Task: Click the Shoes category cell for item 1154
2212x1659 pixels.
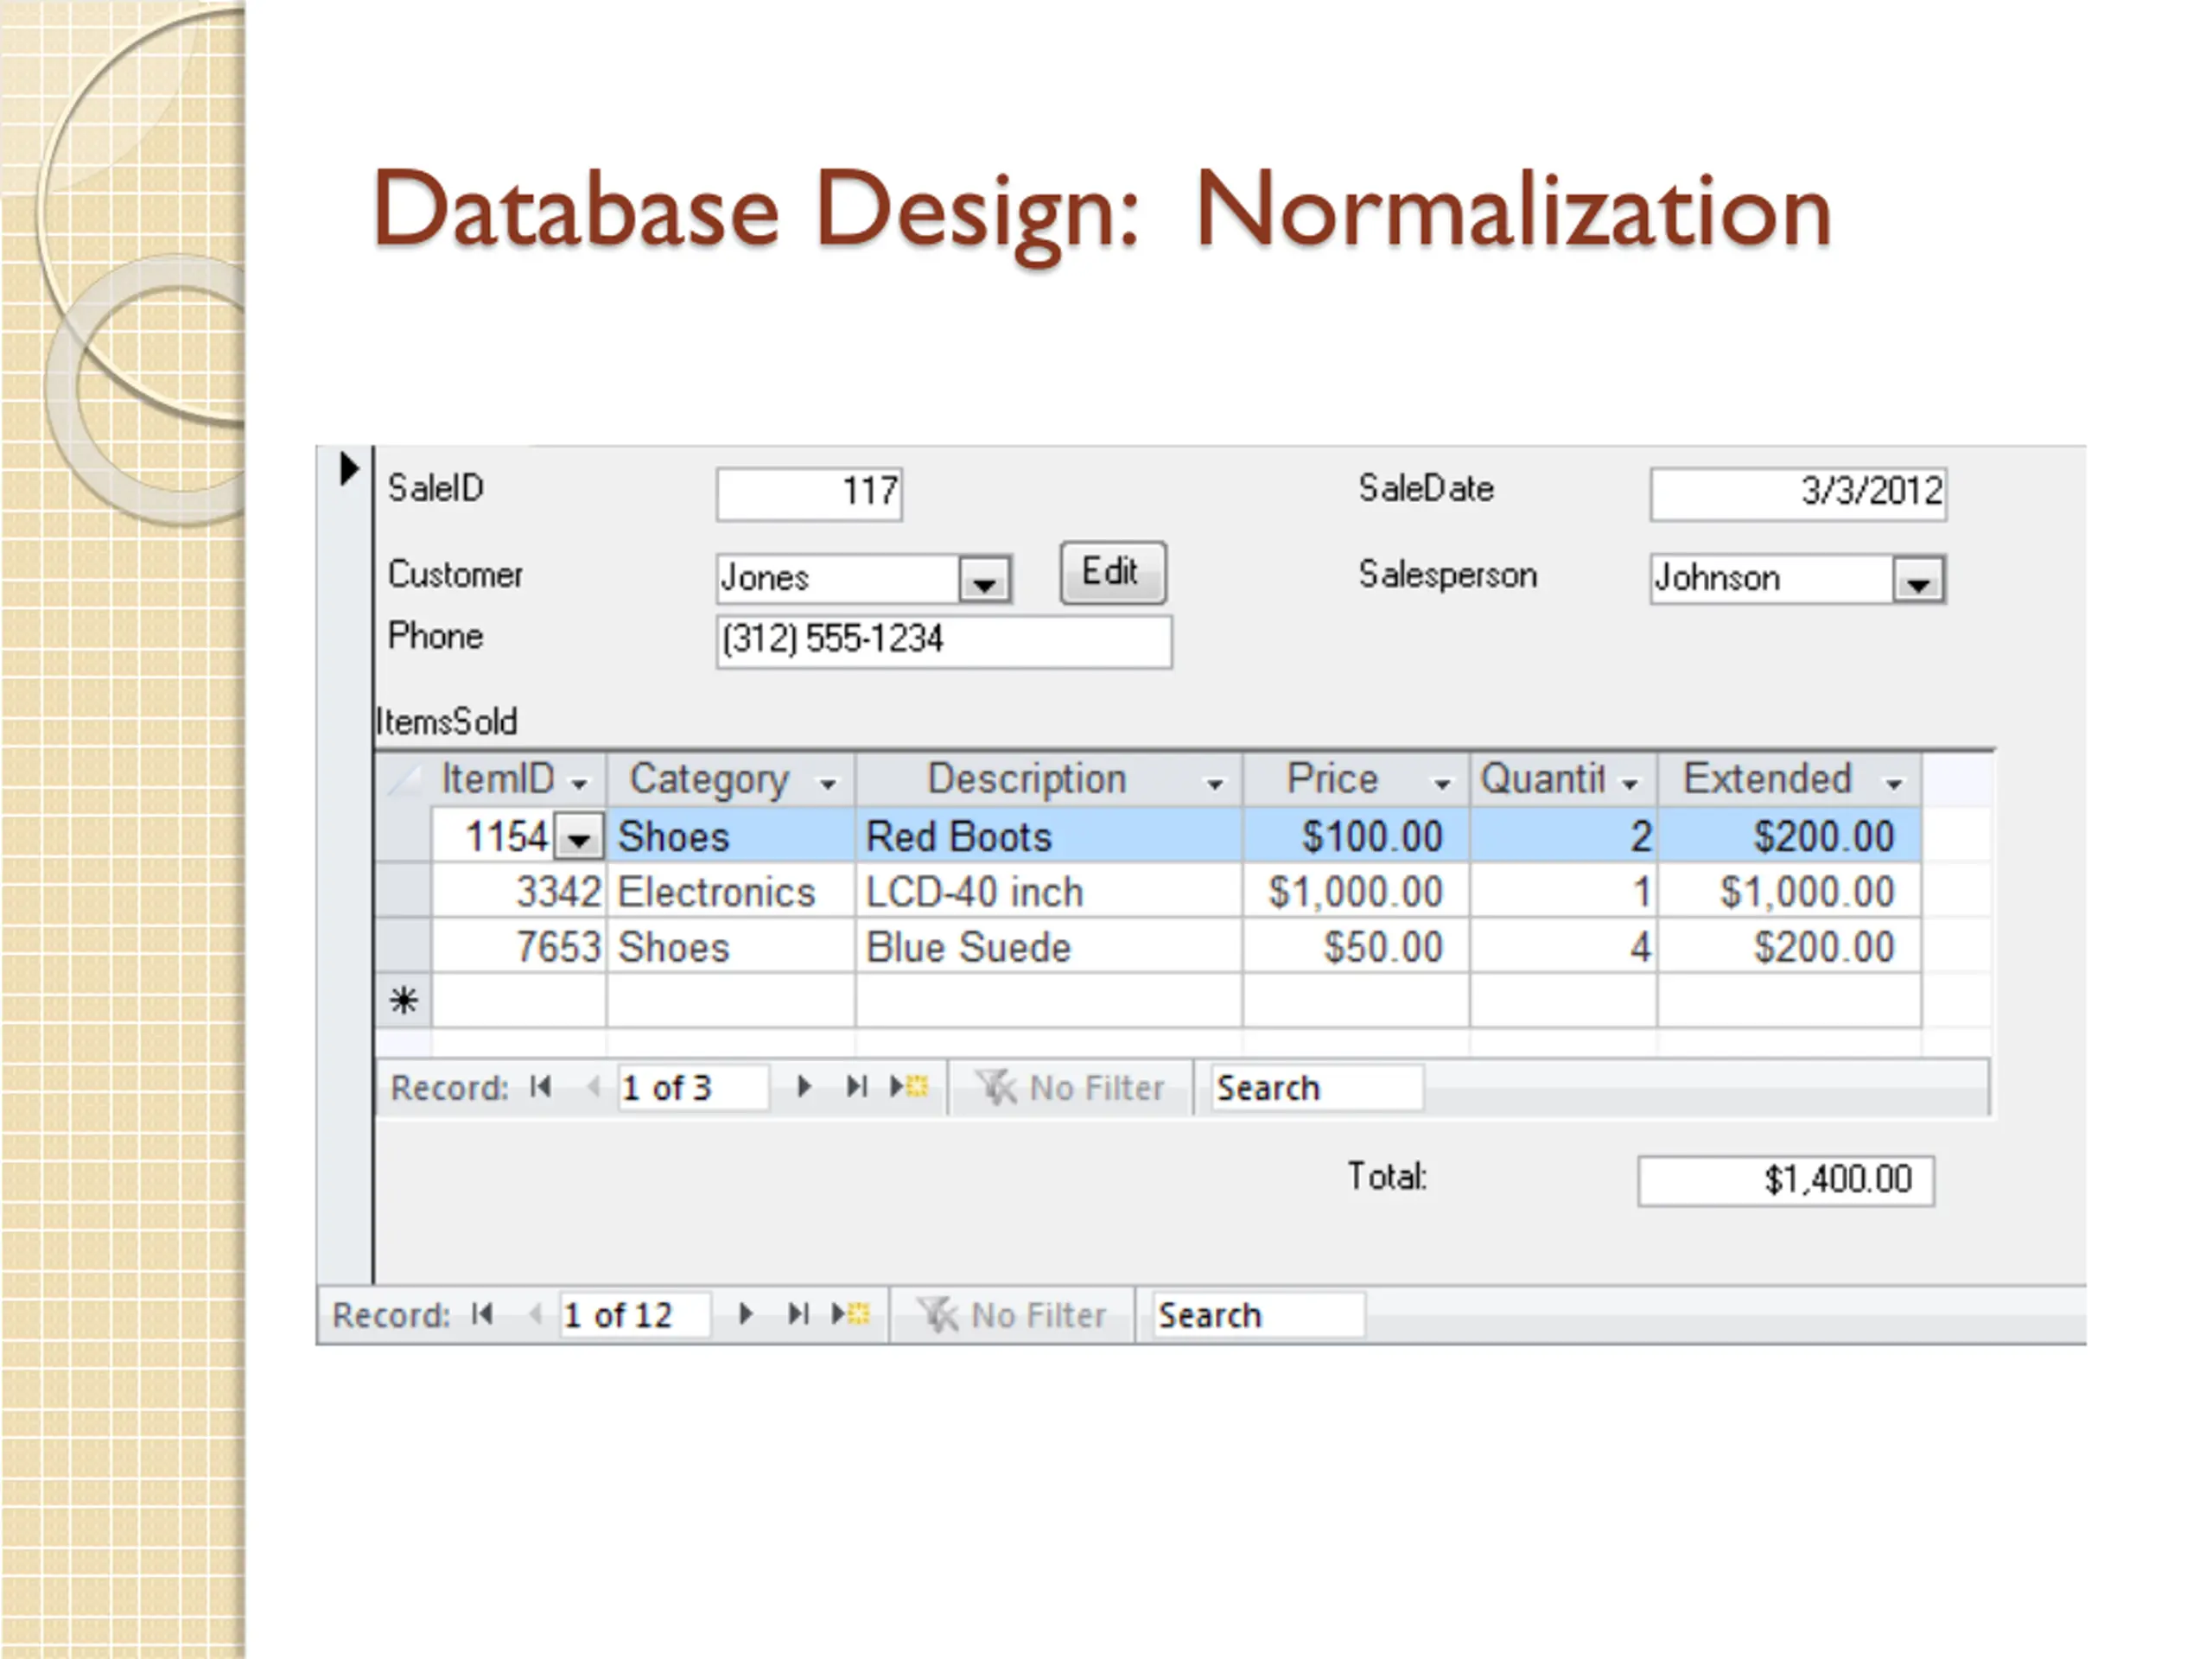Action: [731, 836]
